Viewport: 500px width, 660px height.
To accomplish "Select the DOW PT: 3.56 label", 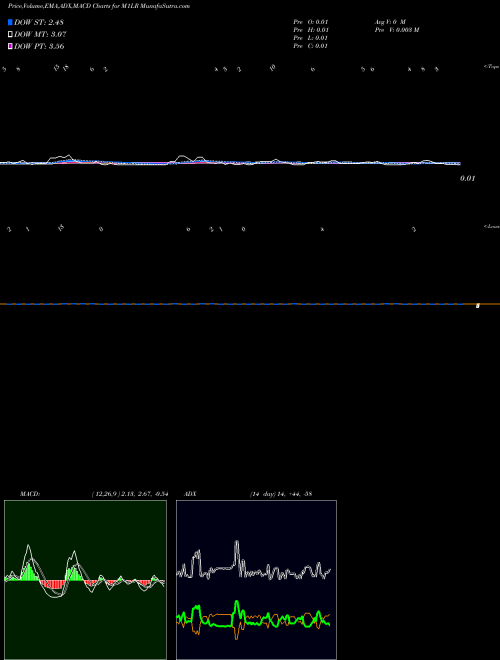I will pos(39,46).
